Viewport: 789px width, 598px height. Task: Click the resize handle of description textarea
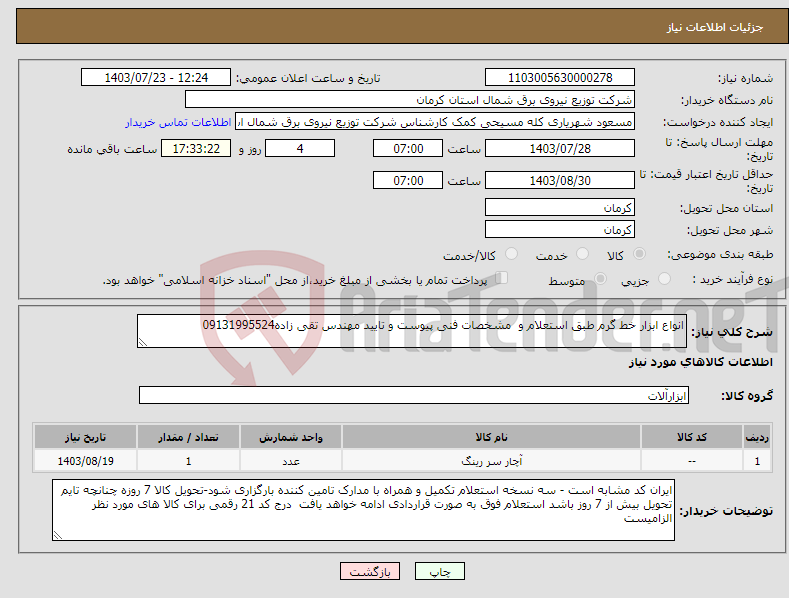[x=143, y=342]
